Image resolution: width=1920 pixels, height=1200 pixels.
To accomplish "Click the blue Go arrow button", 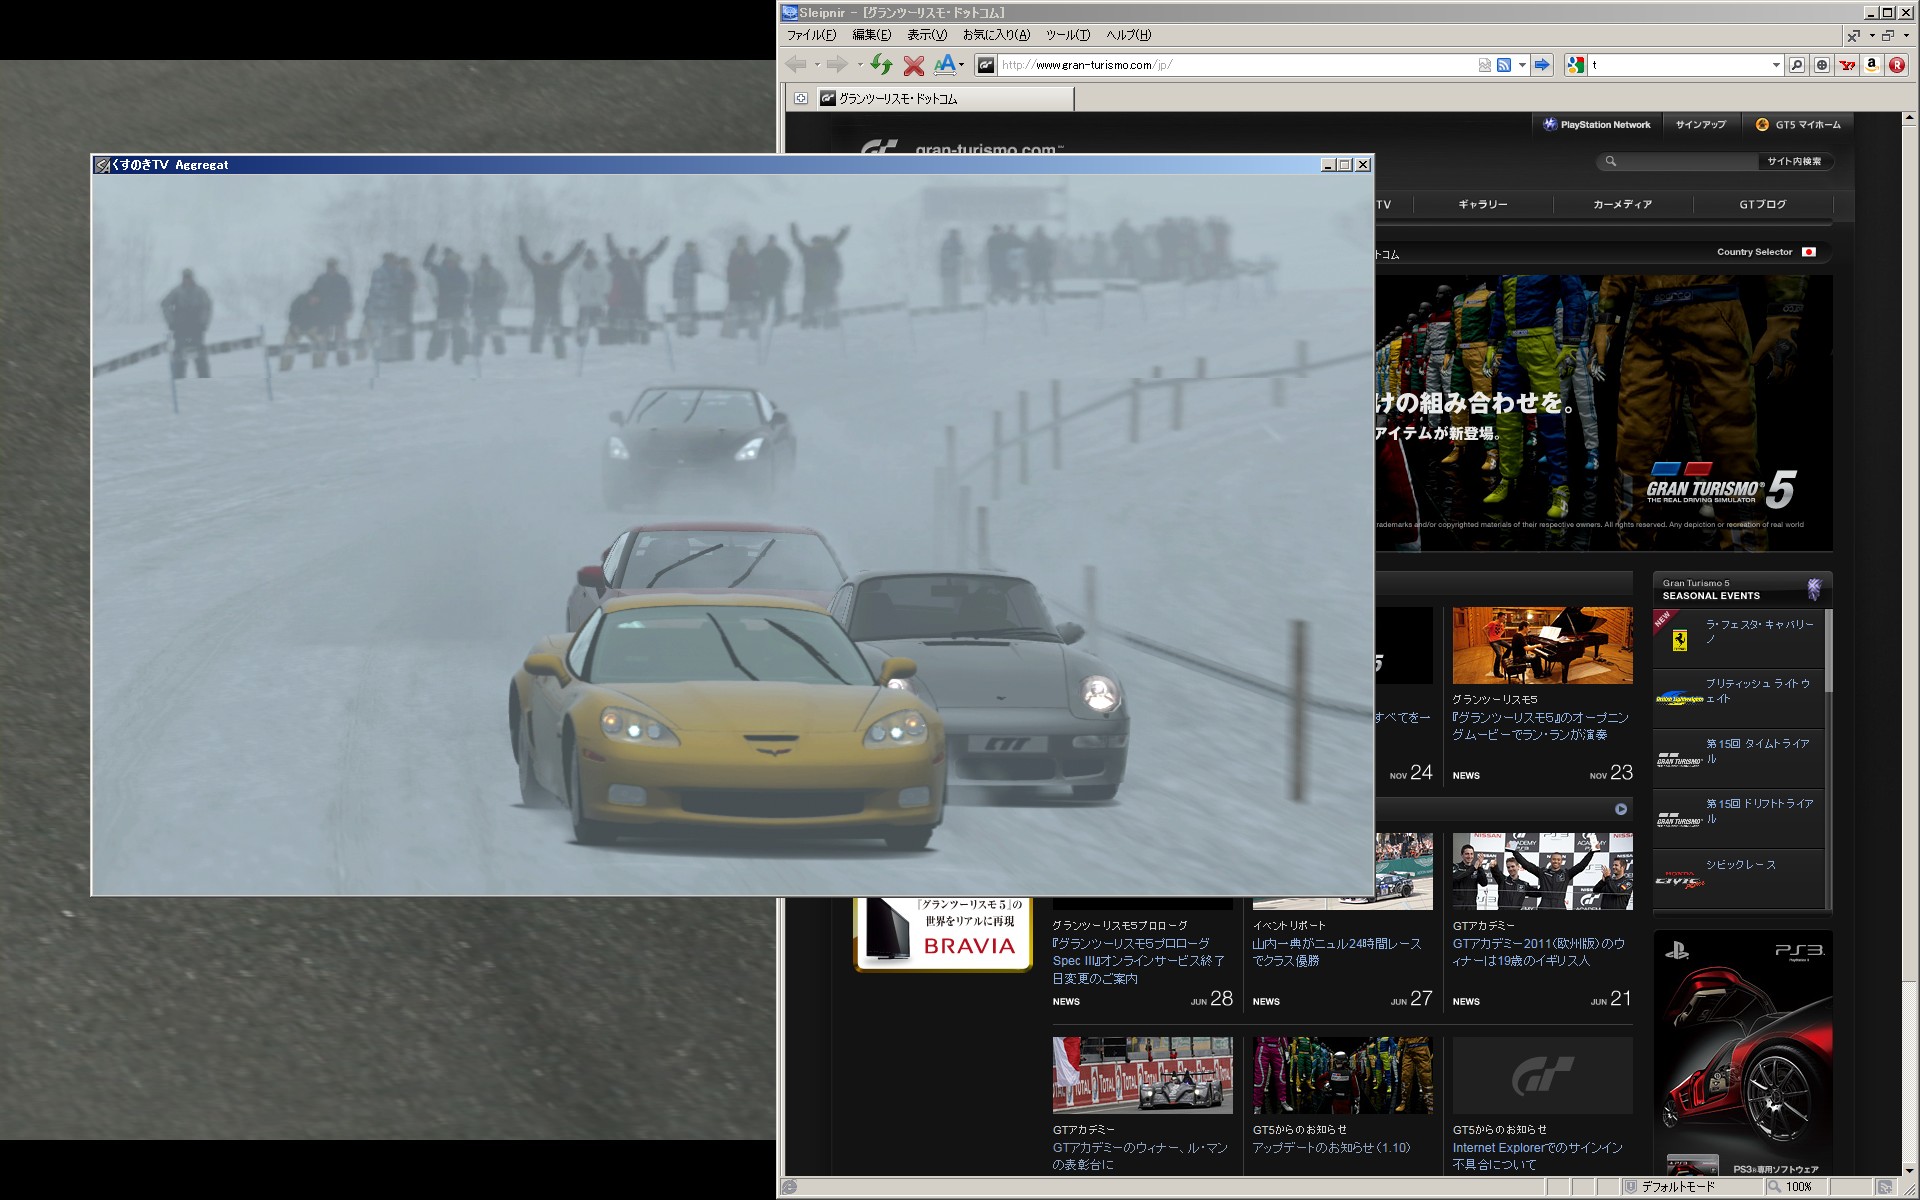I will click(x=1542, y=65).
